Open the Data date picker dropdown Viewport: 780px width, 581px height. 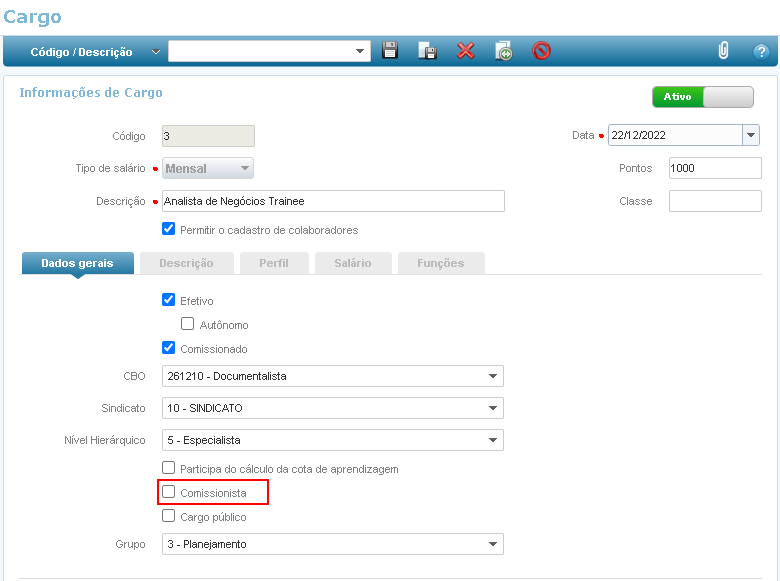(x=750, y=135)
